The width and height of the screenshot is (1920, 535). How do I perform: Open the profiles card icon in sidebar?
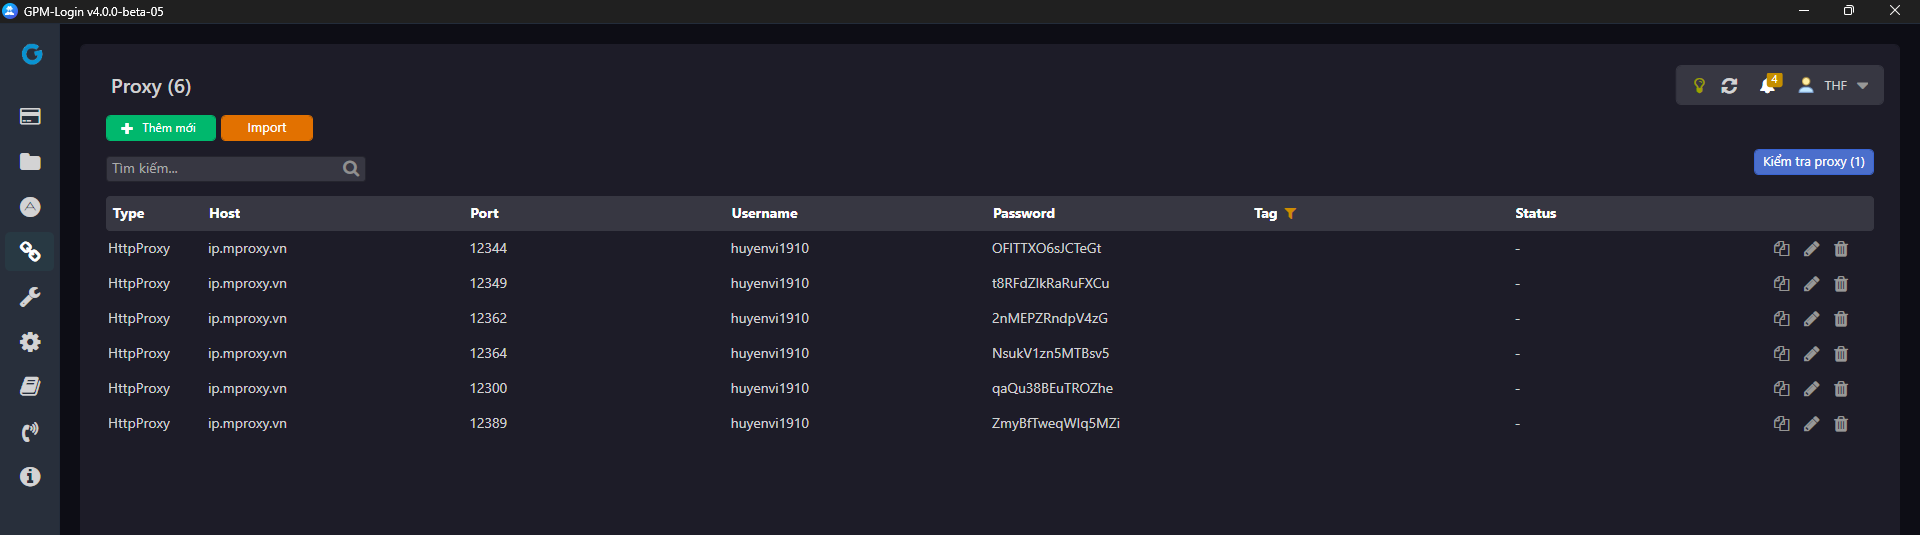click(30, 116)
